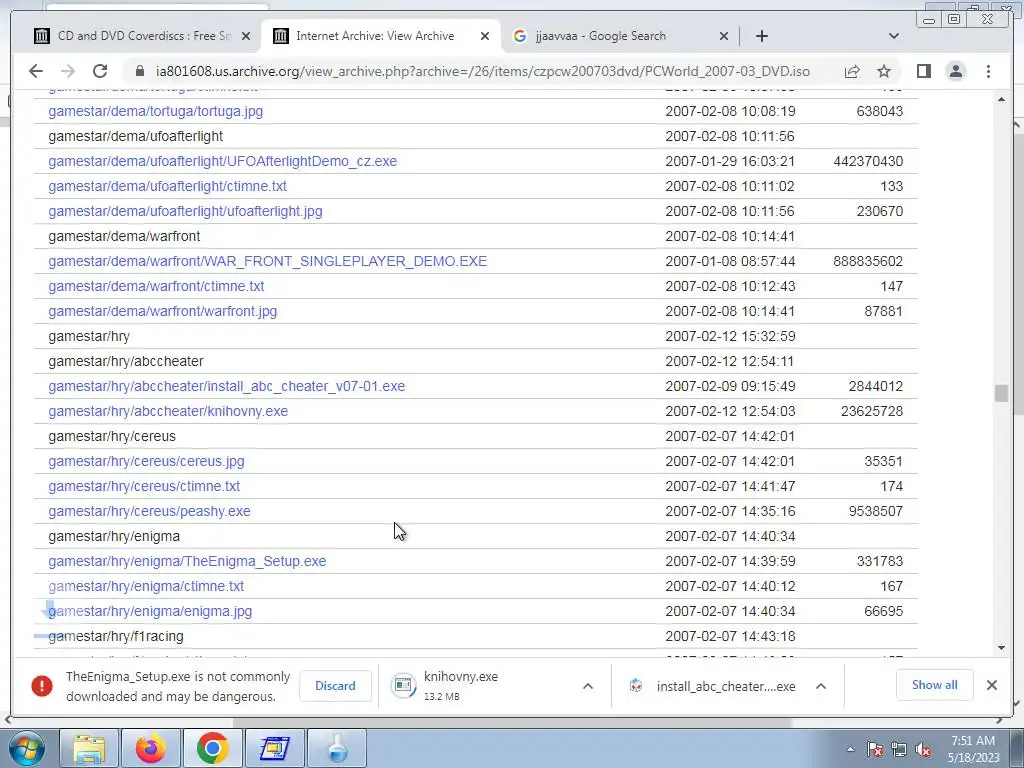Share this page via share icon
This screenshot has height=768, width=1024.
coord(852,71)
